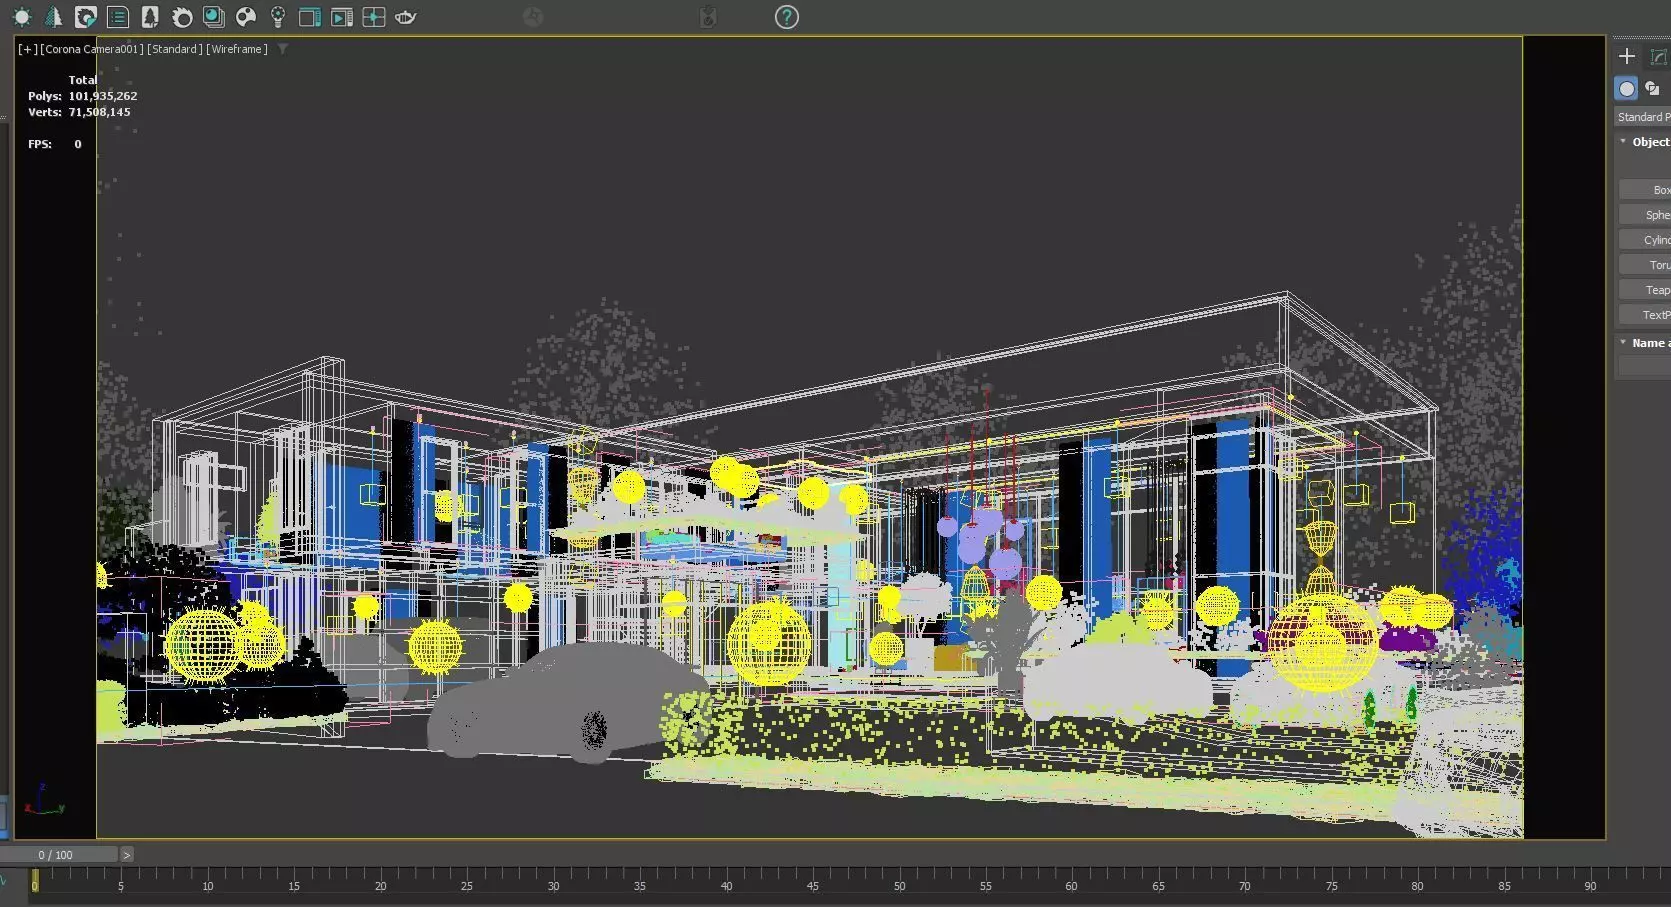The height and width of the screenshot is (907, 1671).
Task: Click the tree-on-page proxy icon
Action: coord(150,17)
